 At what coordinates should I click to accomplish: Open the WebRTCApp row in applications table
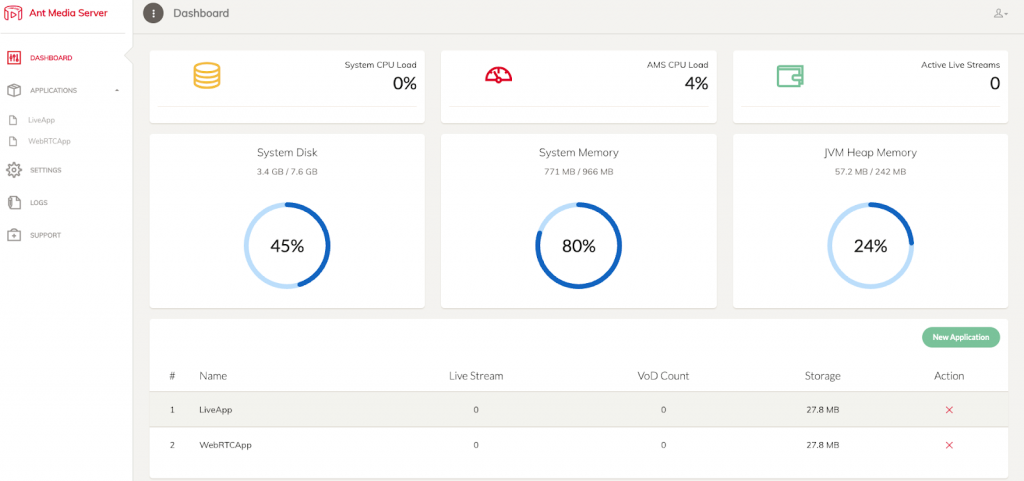(579, 445)
